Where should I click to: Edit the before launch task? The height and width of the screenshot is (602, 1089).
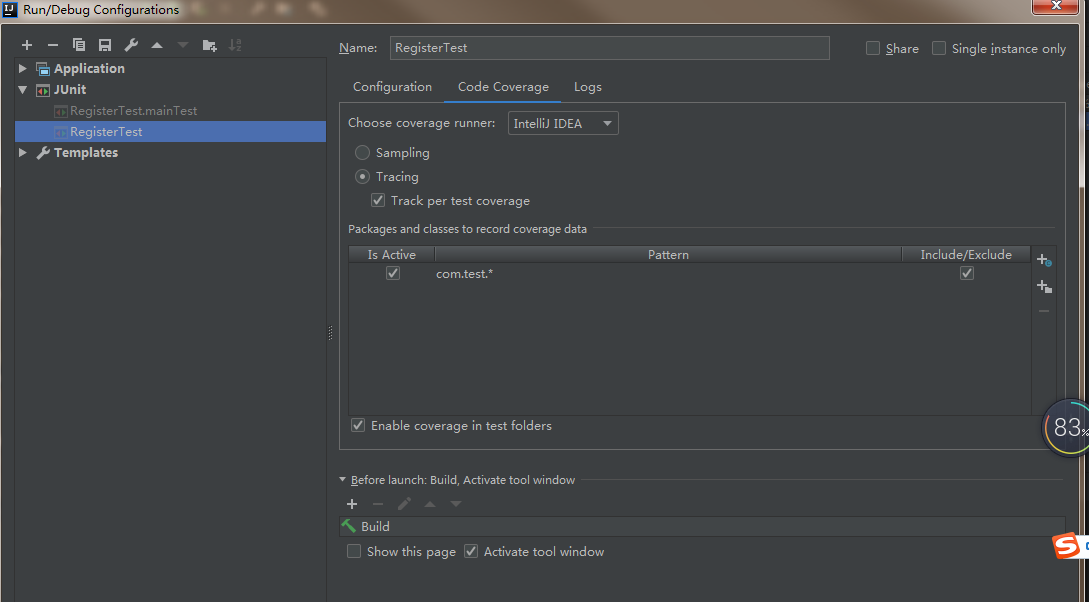point(404,504)
